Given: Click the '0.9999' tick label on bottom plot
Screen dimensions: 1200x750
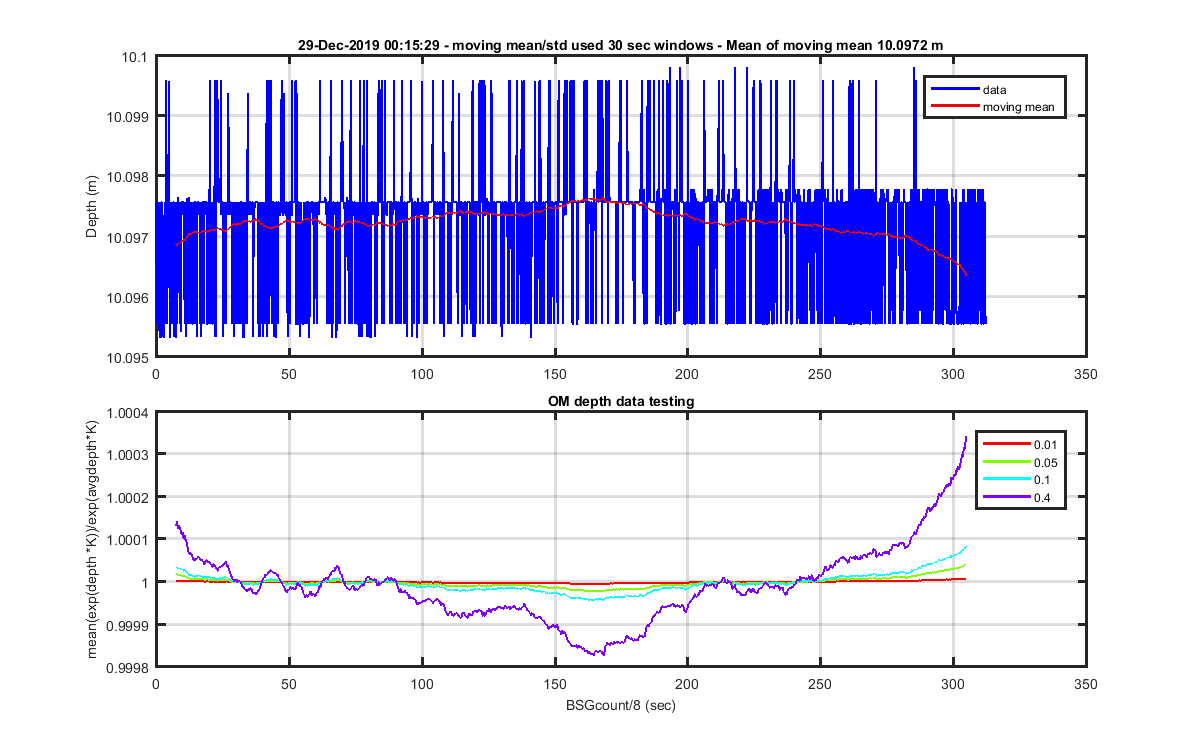Looking at the screenshot, I should [130, 625].
